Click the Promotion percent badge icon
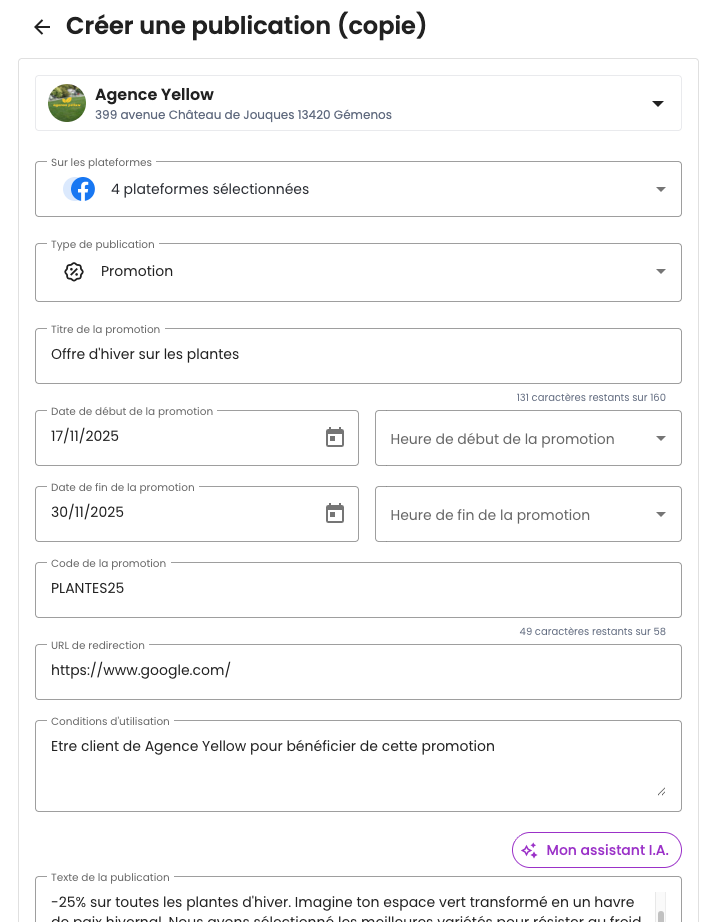 coord(74,271)
